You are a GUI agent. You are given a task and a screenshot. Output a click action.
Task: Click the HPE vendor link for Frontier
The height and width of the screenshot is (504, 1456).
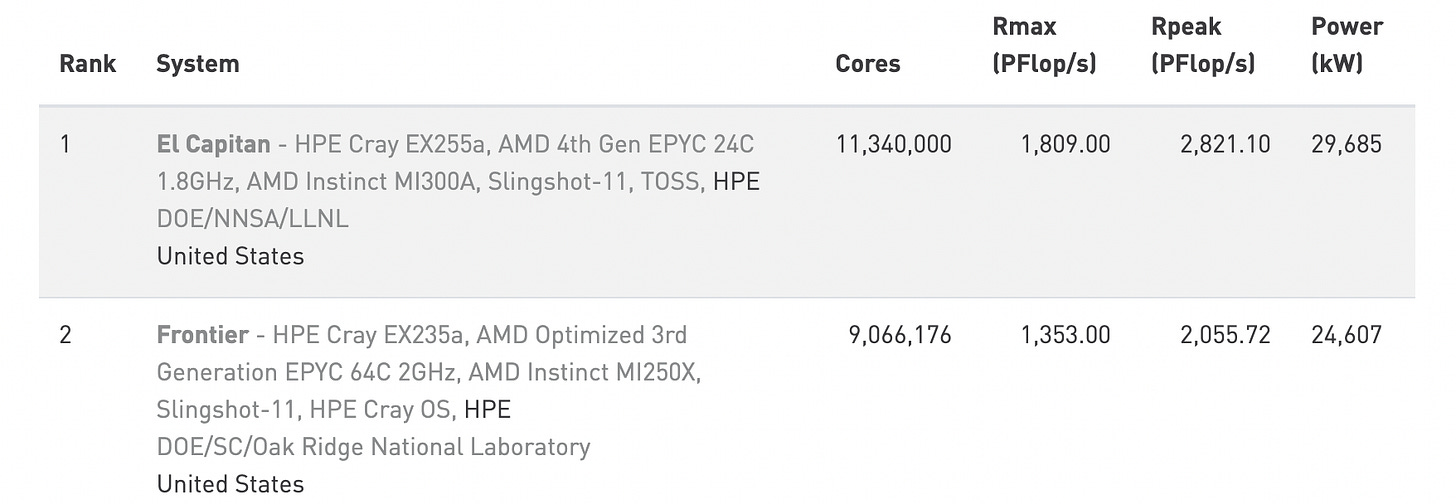click(x=488, y=410)
